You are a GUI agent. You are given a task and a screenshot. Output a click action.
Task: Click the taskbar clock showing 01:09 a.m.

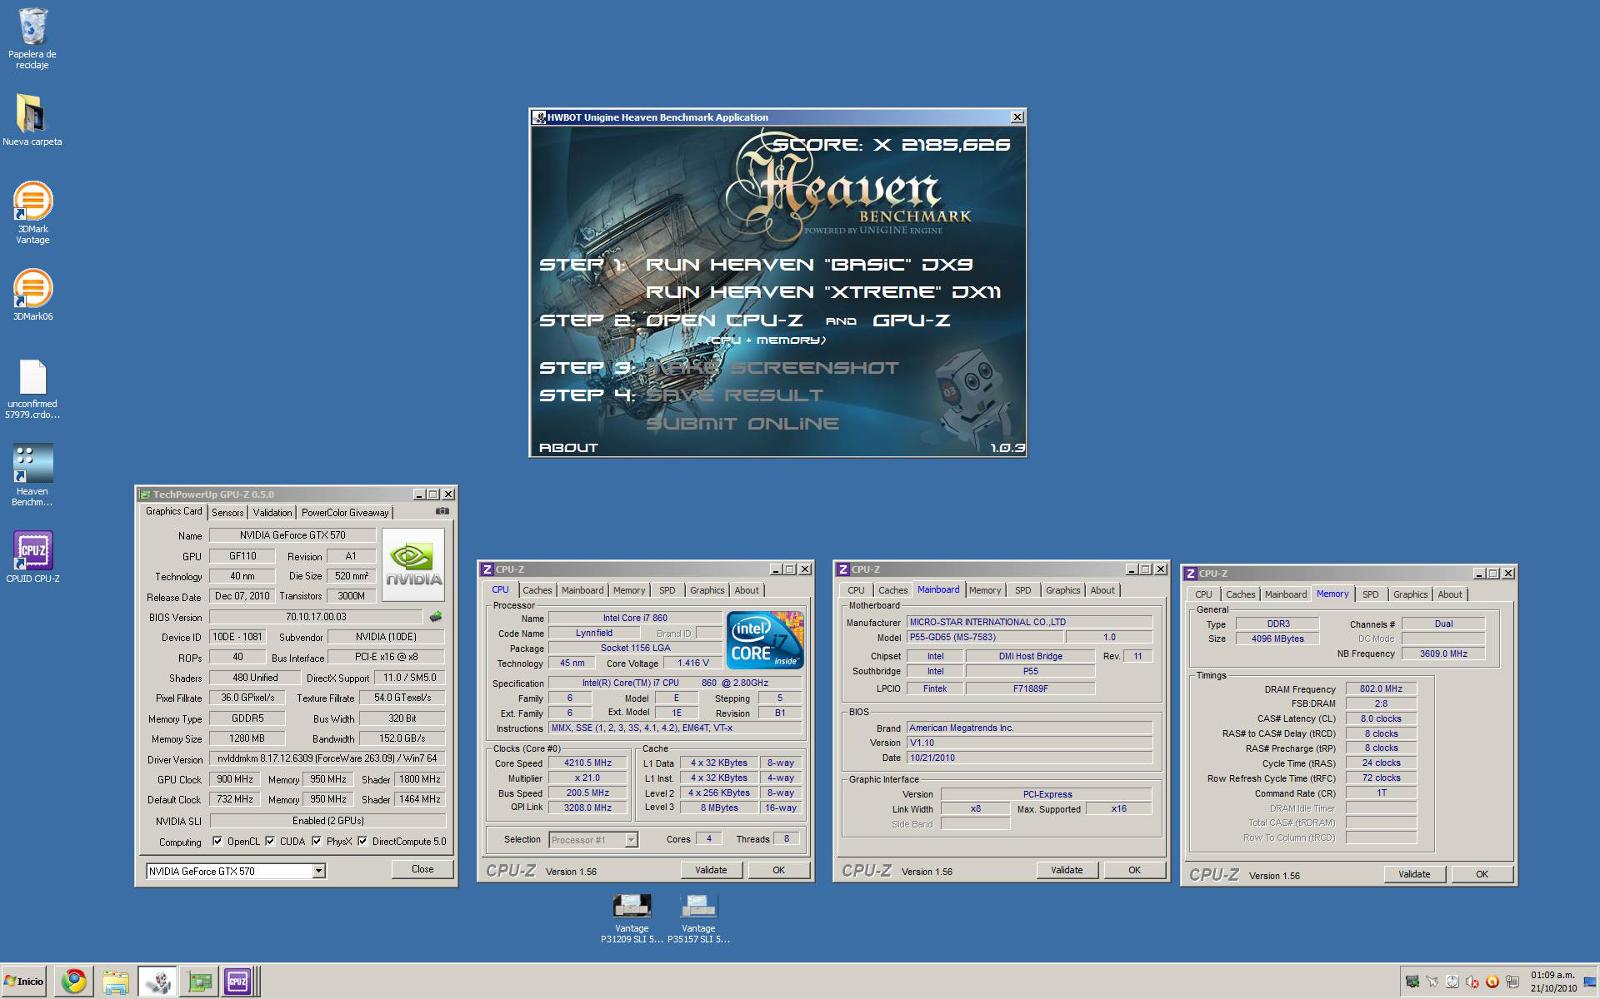click(1552, 981)
